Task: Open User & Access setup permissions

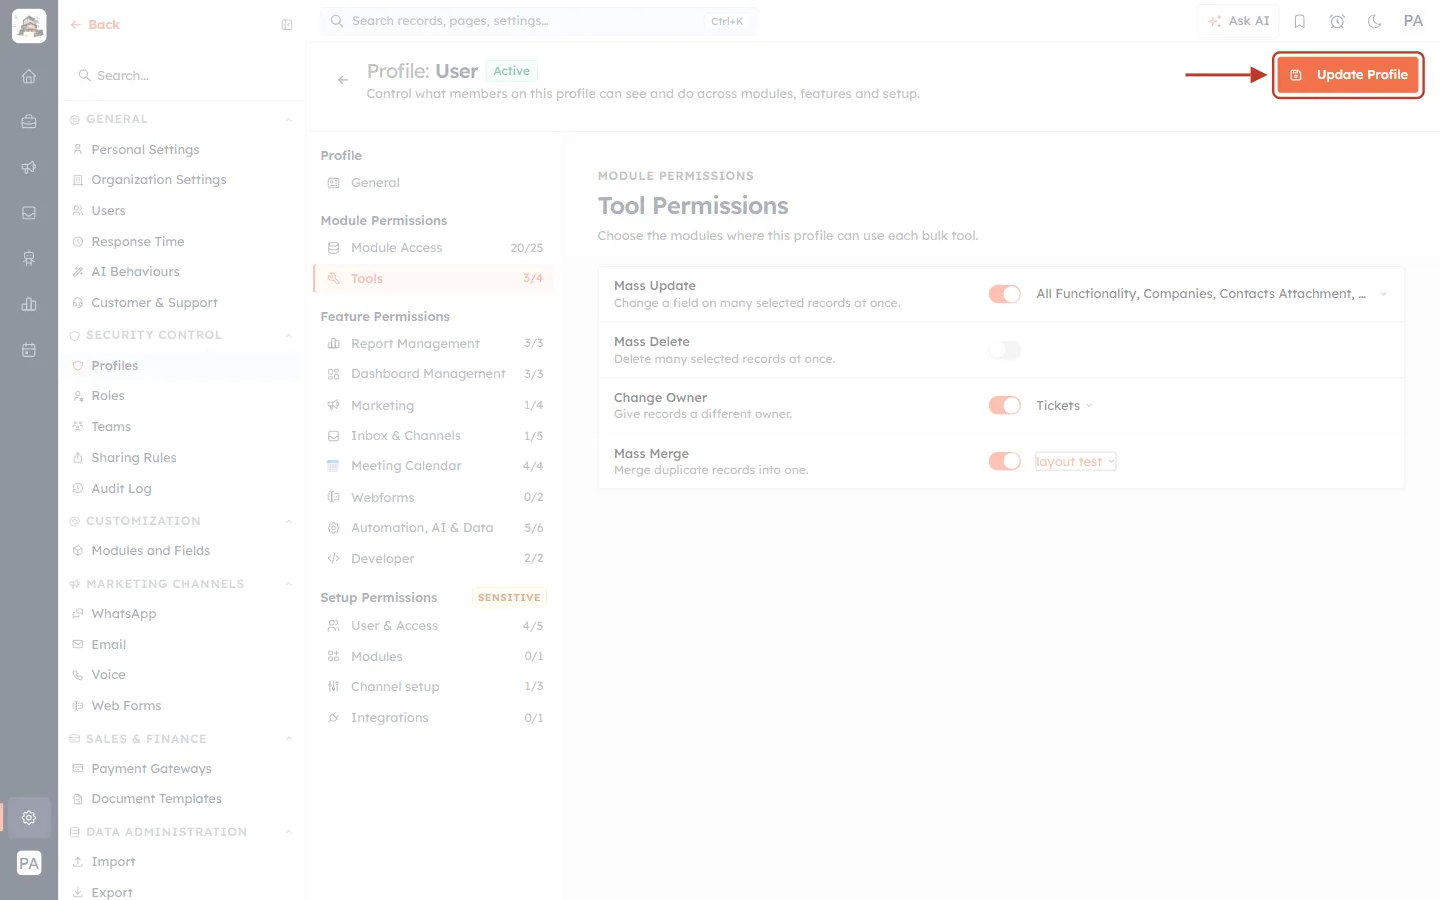Action: [x=434, y=626]
